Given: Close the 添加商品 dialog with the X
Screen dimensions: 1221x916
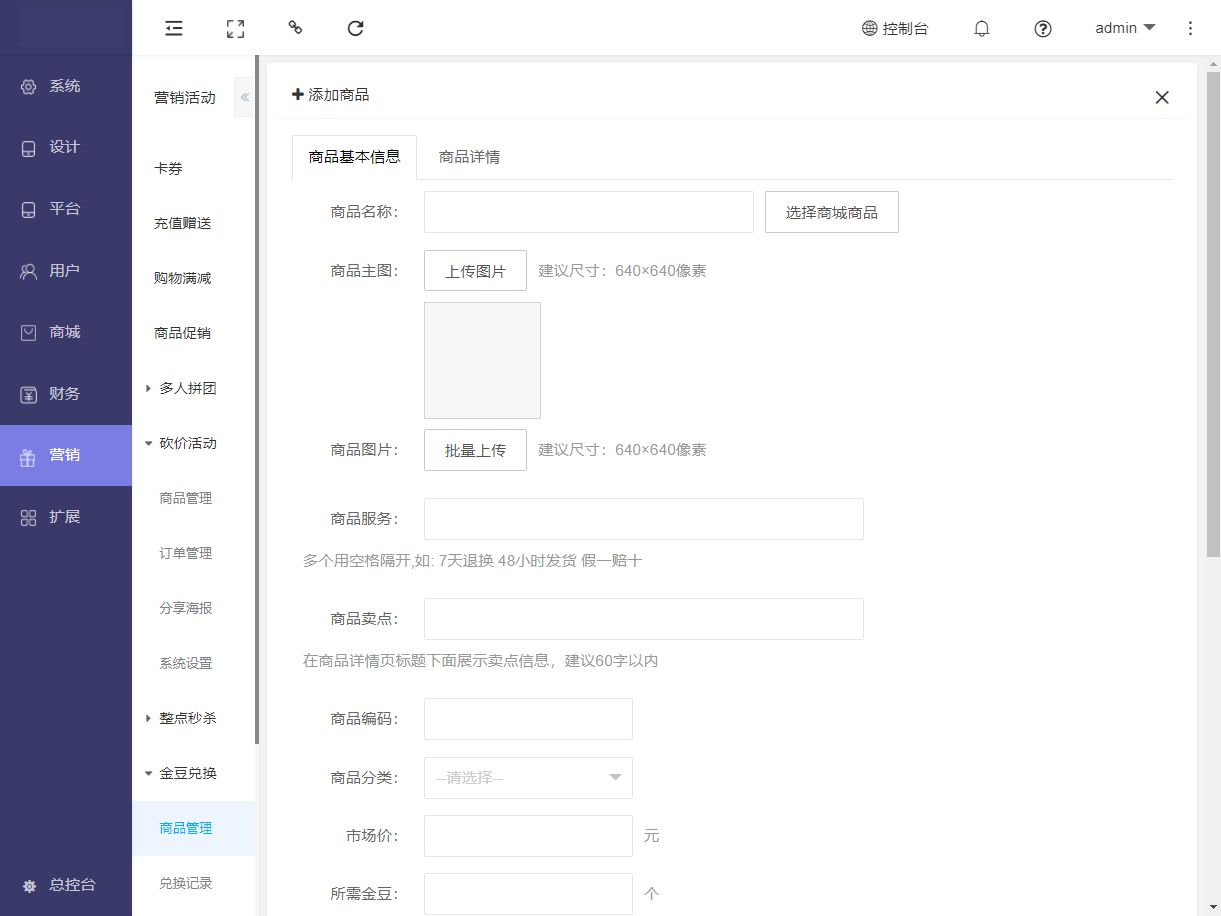Looking at the screenshot, I should [1161, 97].
